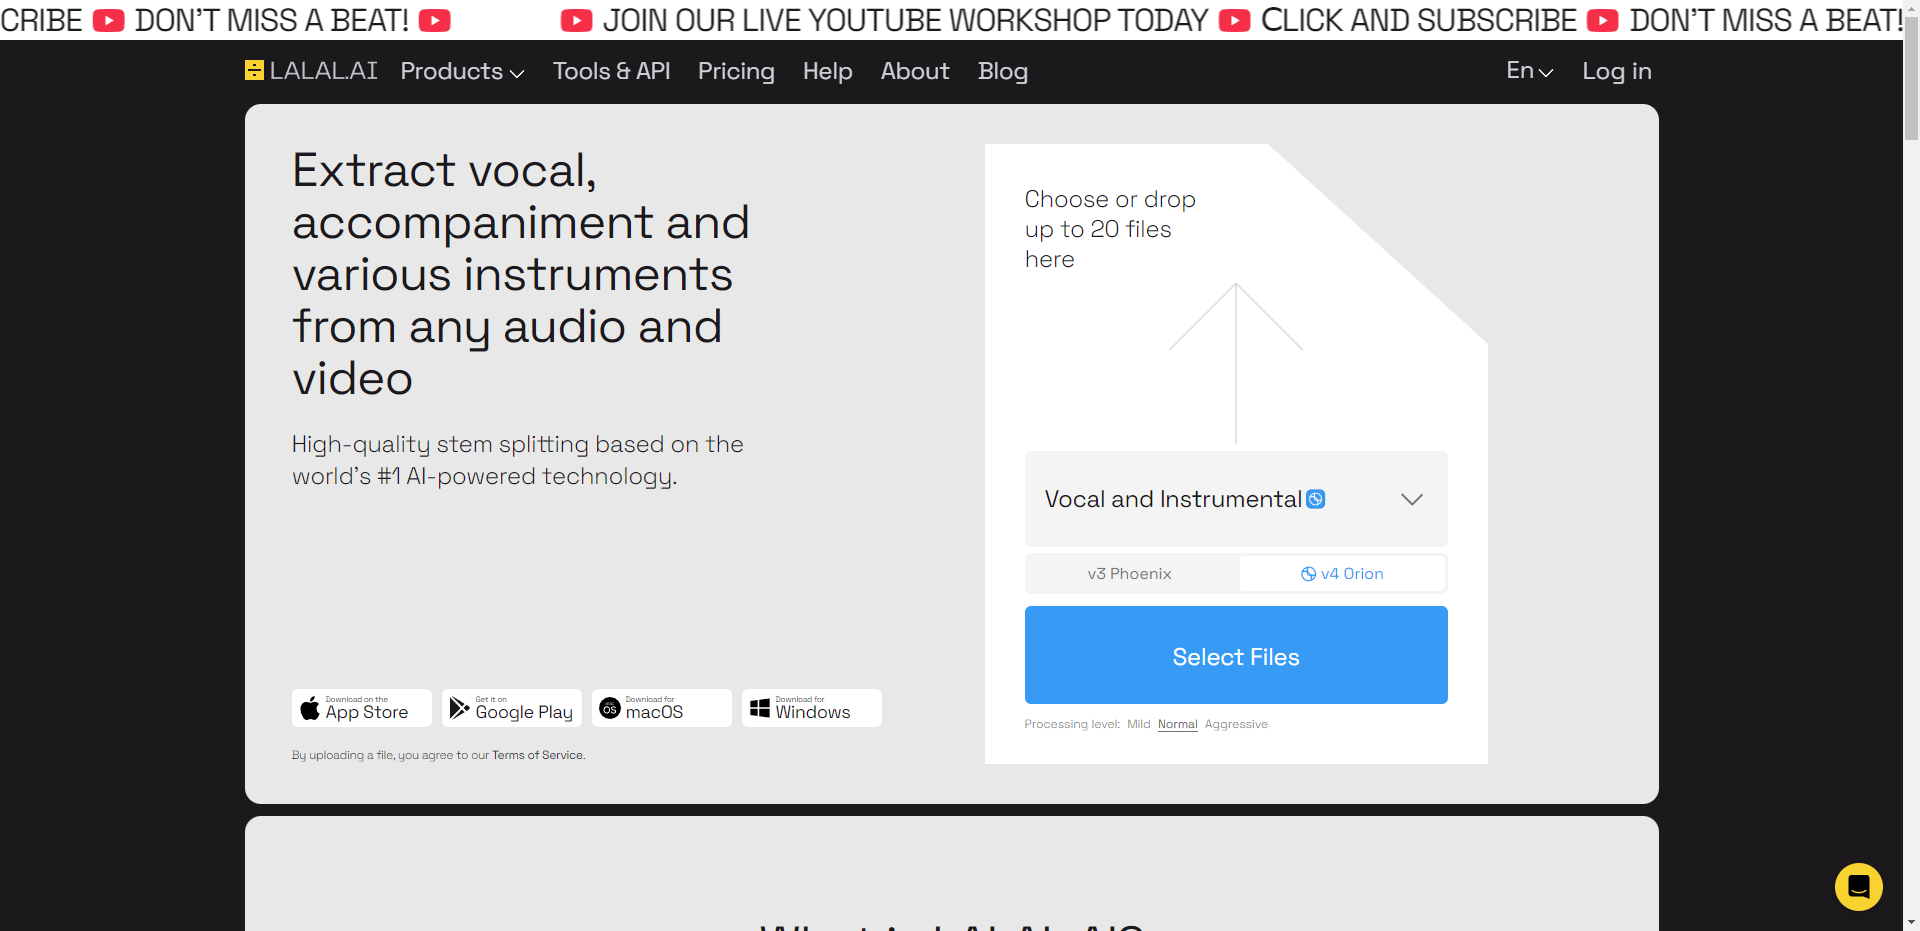
Task: Click the JOIN OUR LIVE YOUTUBE WORKSHOP TODAY banner
Action: point(905,20)
